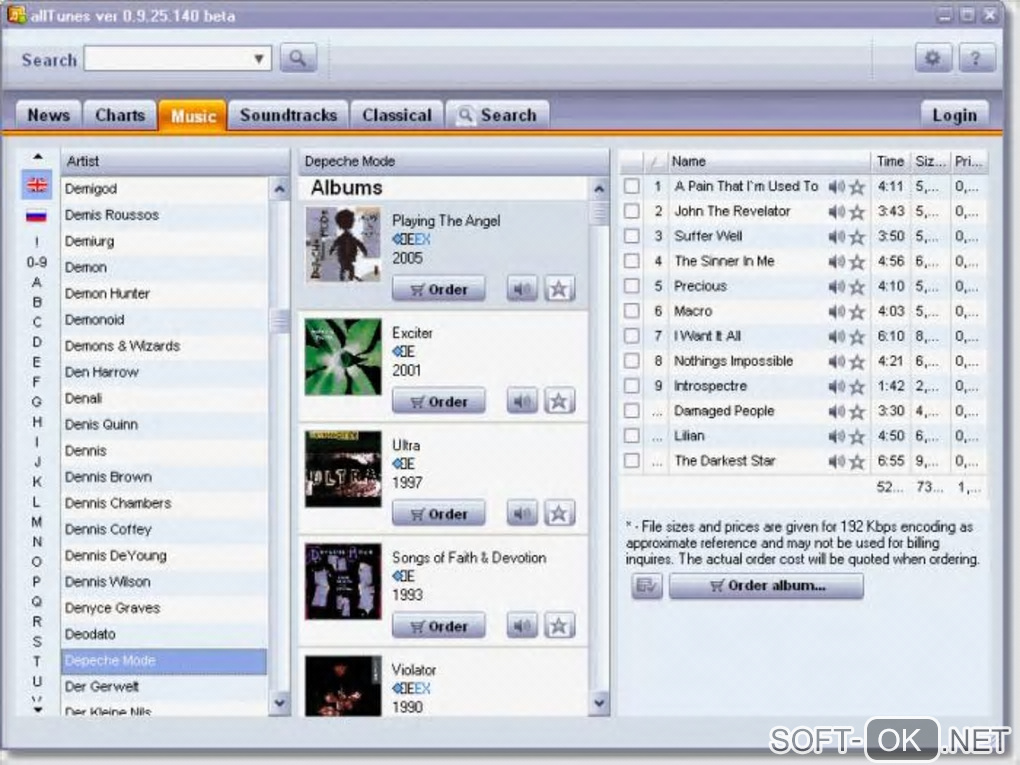
Task: Order the Exciter album
Action: tap(439, 401)
